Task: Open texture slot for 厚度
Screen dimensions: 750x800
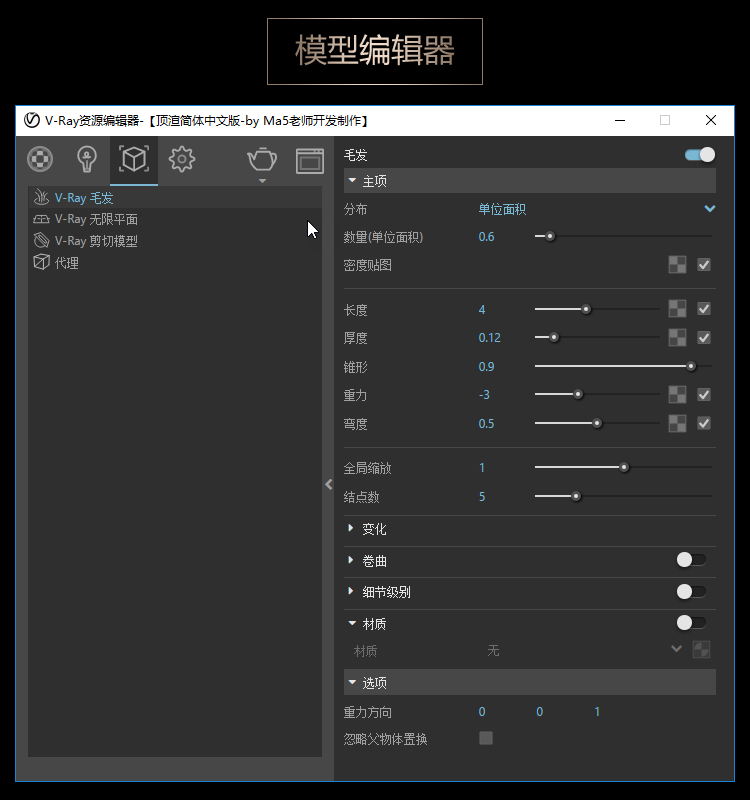Action: click(x=677, y=337)
